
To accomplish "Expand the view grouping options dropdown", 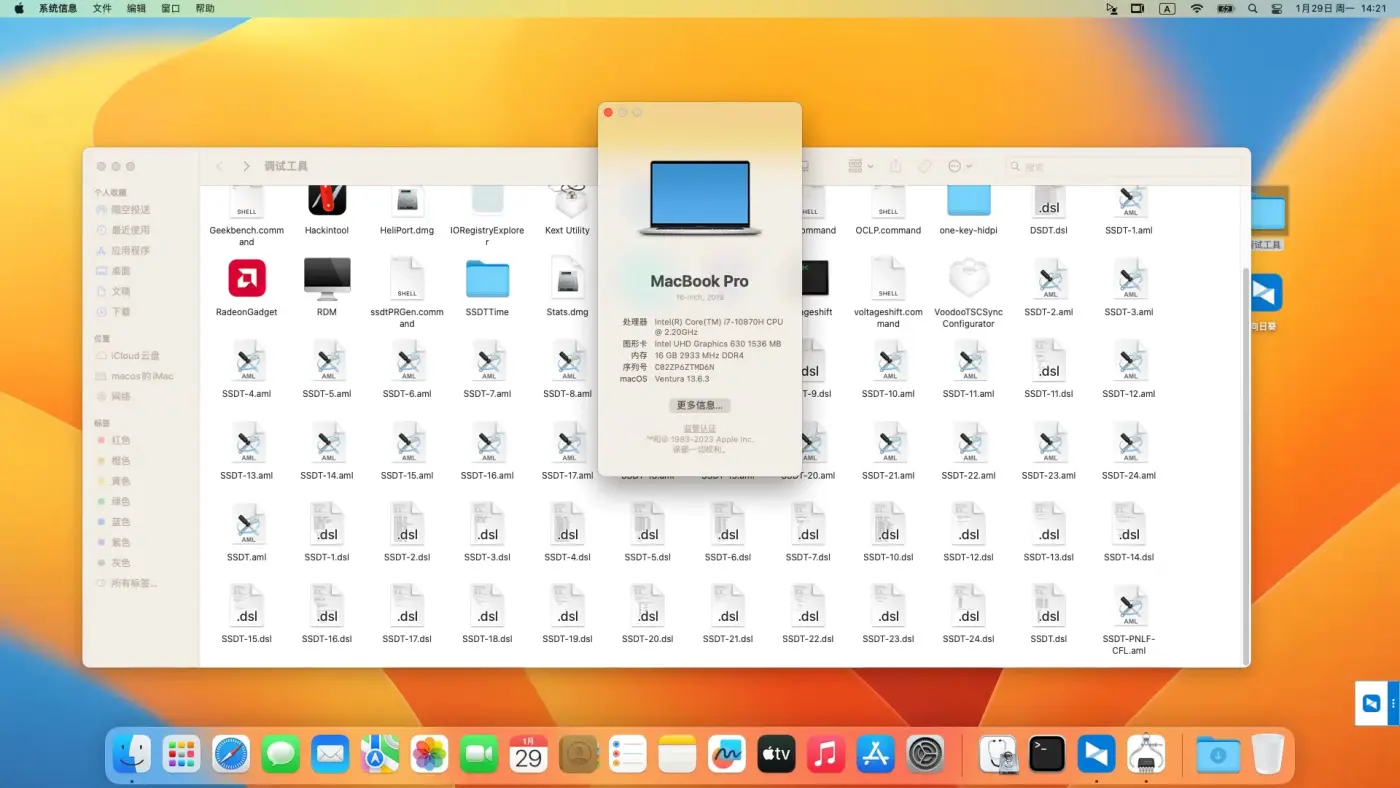I will click(x=860, y=166).
